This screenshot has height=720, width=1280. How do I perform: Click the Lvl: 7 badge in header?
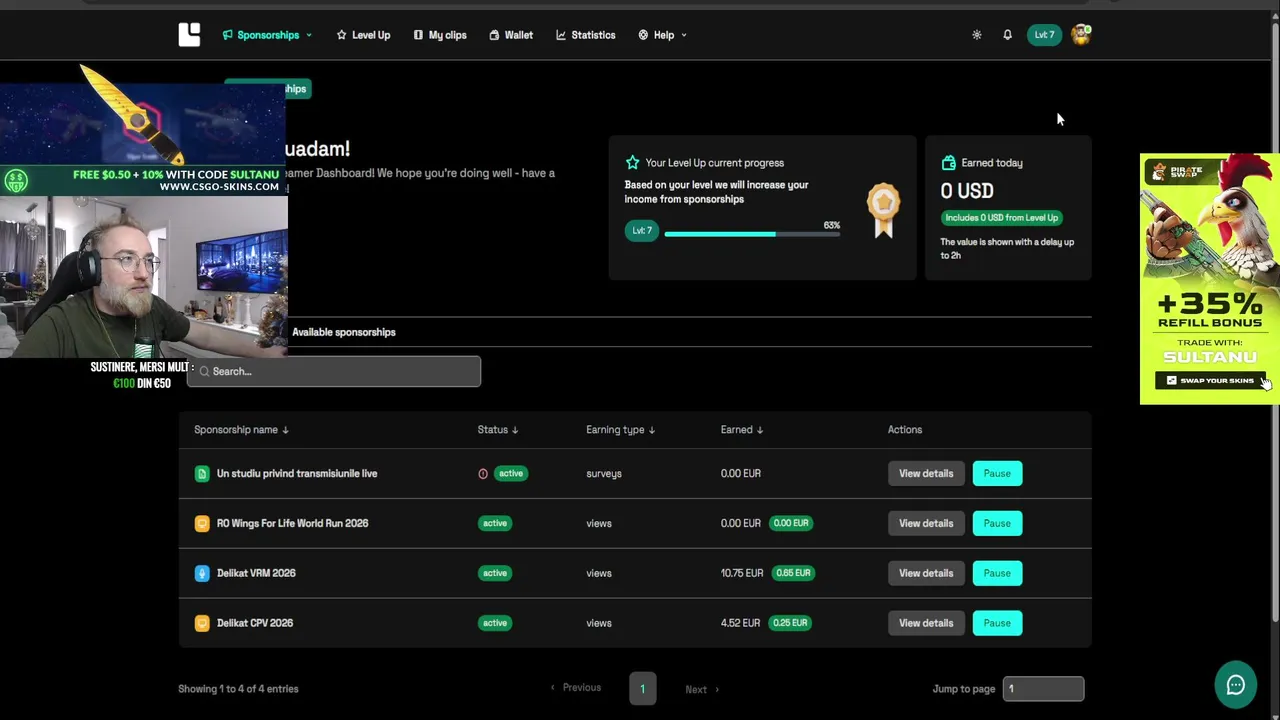point(1044,35)
